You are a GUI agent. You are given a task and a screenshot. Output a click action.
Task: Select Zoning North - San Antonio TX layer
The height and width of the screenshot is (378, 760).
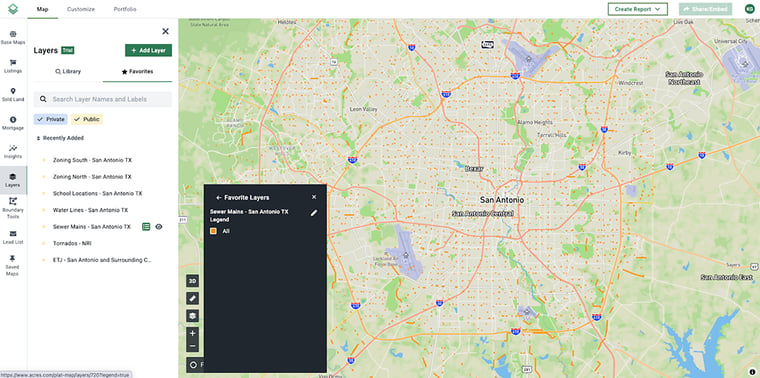(92, 177)
